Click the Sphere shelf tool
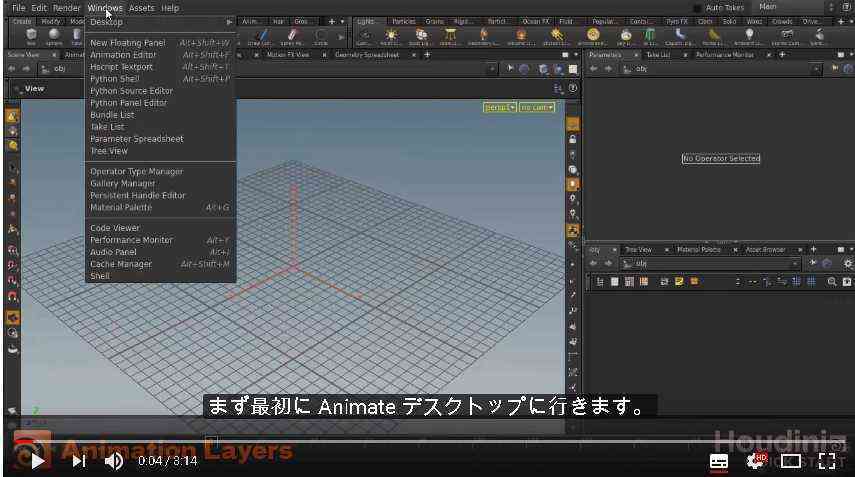The image size is (855, 477). (x=53, y=37)
